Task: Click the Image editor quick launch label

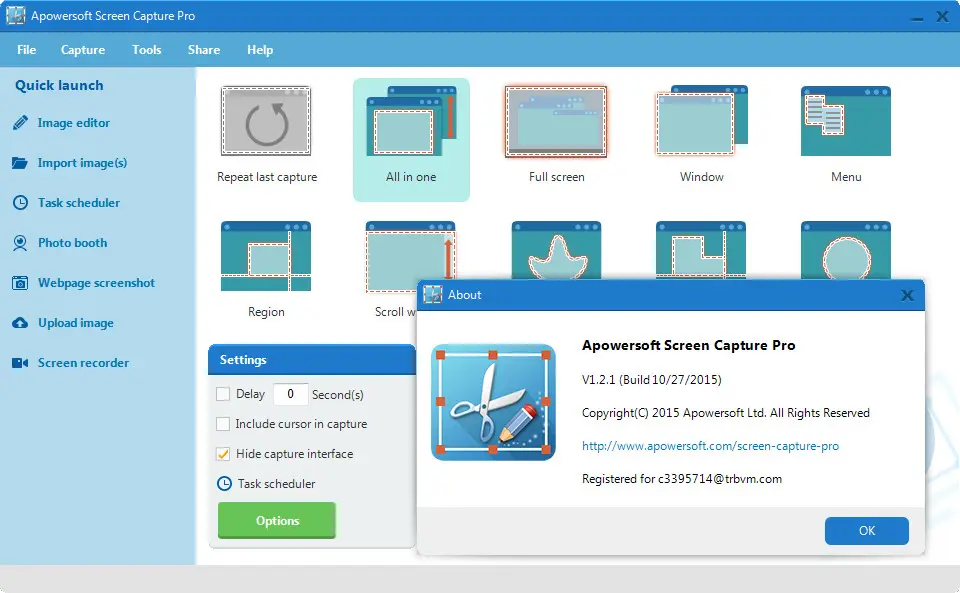Action: pos(73,123)
